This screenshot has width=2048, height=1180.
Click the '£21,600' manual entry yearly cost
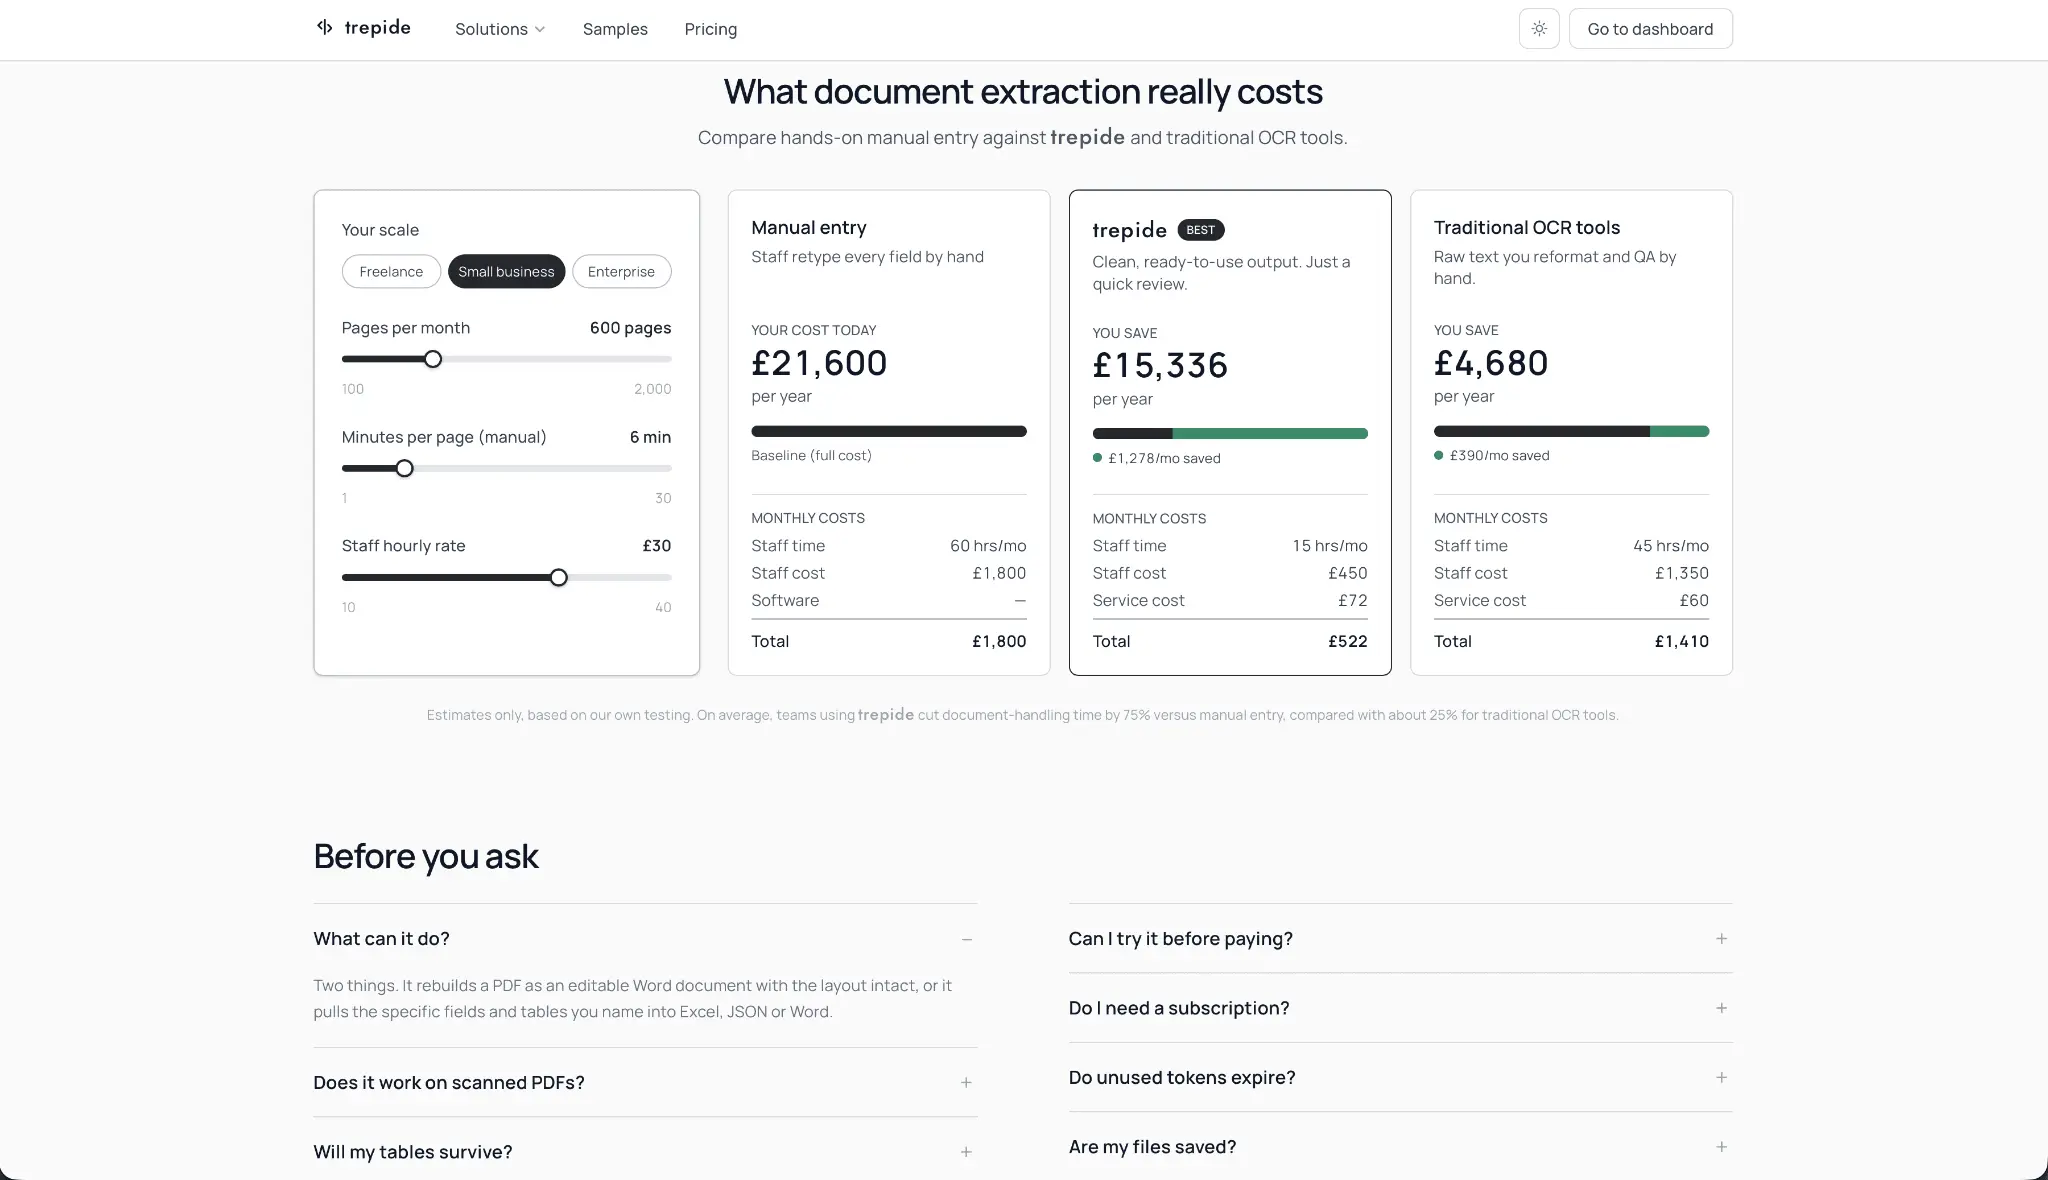pyautogui.click(x=819, y=363)
